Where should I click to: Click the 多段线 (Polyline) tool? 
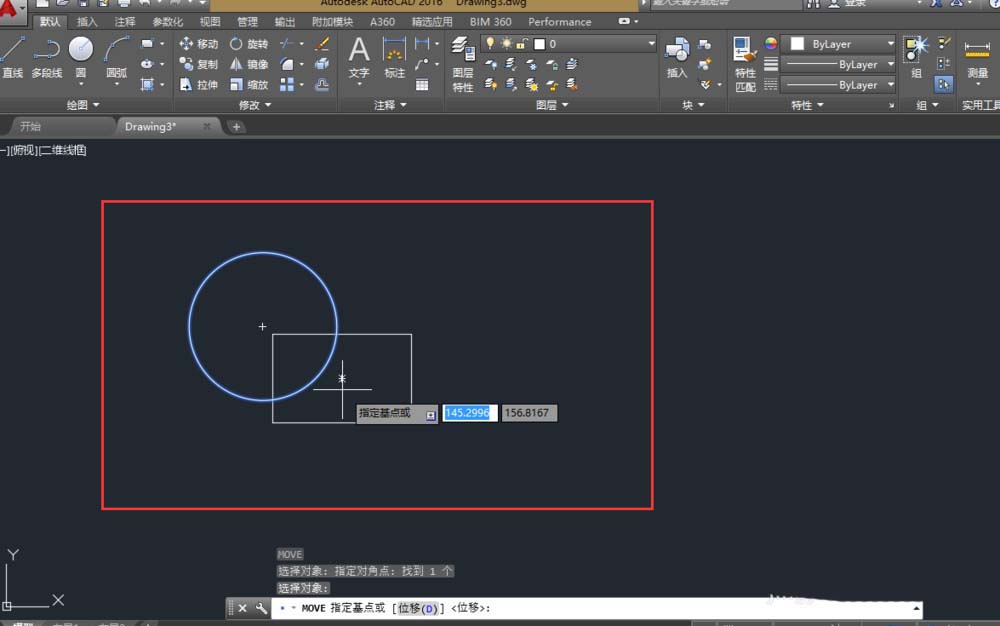(x=46, y=55)
